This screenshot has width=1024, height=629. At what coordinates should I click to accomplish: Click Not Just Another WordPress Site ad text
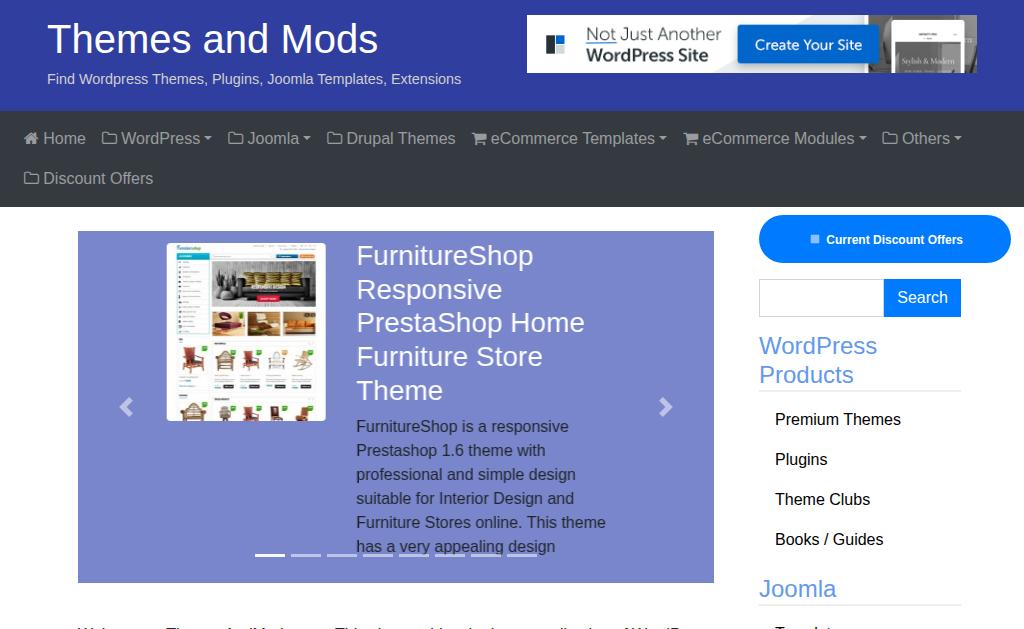point(653,44)
